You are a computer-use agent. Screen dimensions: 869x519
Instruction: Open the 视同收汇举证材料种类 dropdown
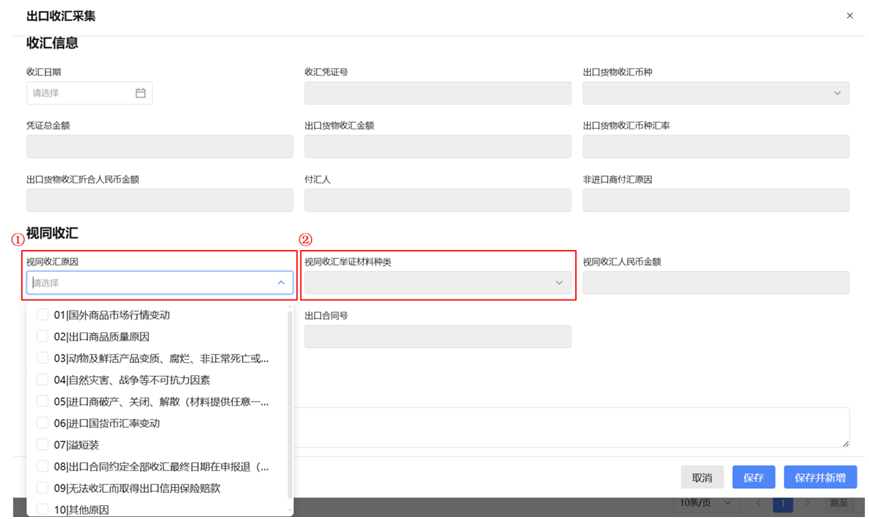[438, 283]
